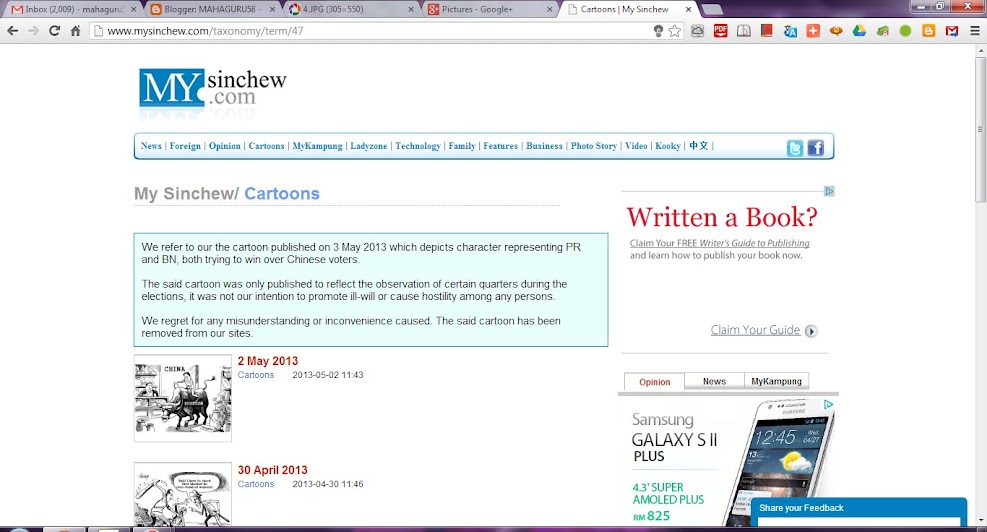Open the 30 April 2013 cartoon headline
This screenshot has height=532, width=987.
[x=273, y=470]
